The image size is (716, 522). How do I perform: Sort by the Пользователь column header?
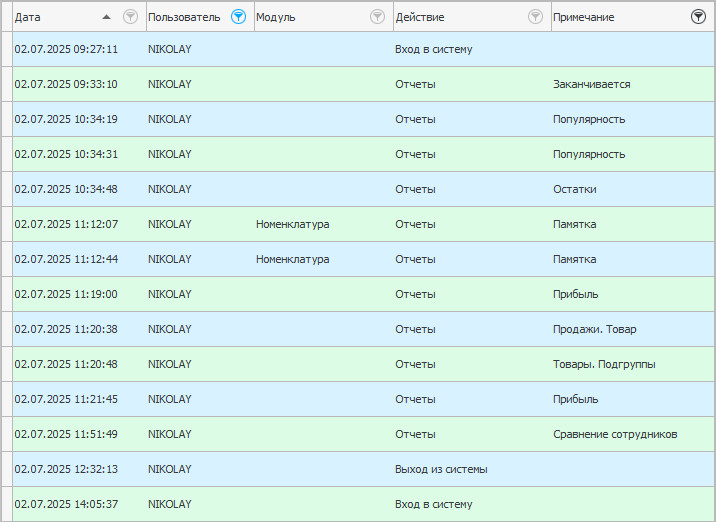(184, 17)
